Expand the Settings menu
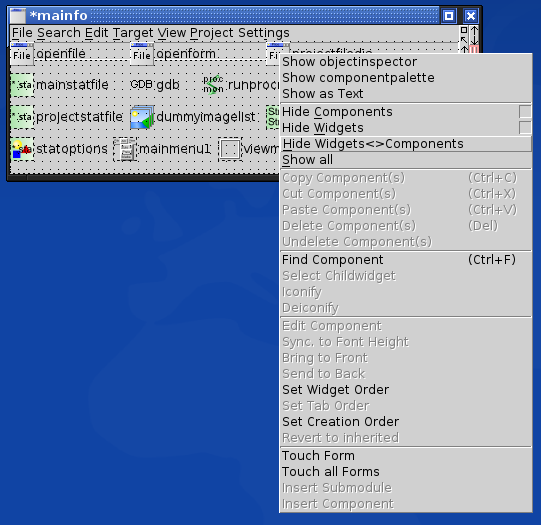The width and height of the screenshot is (541, 525). pyautogui.click(x=264, y=33)
